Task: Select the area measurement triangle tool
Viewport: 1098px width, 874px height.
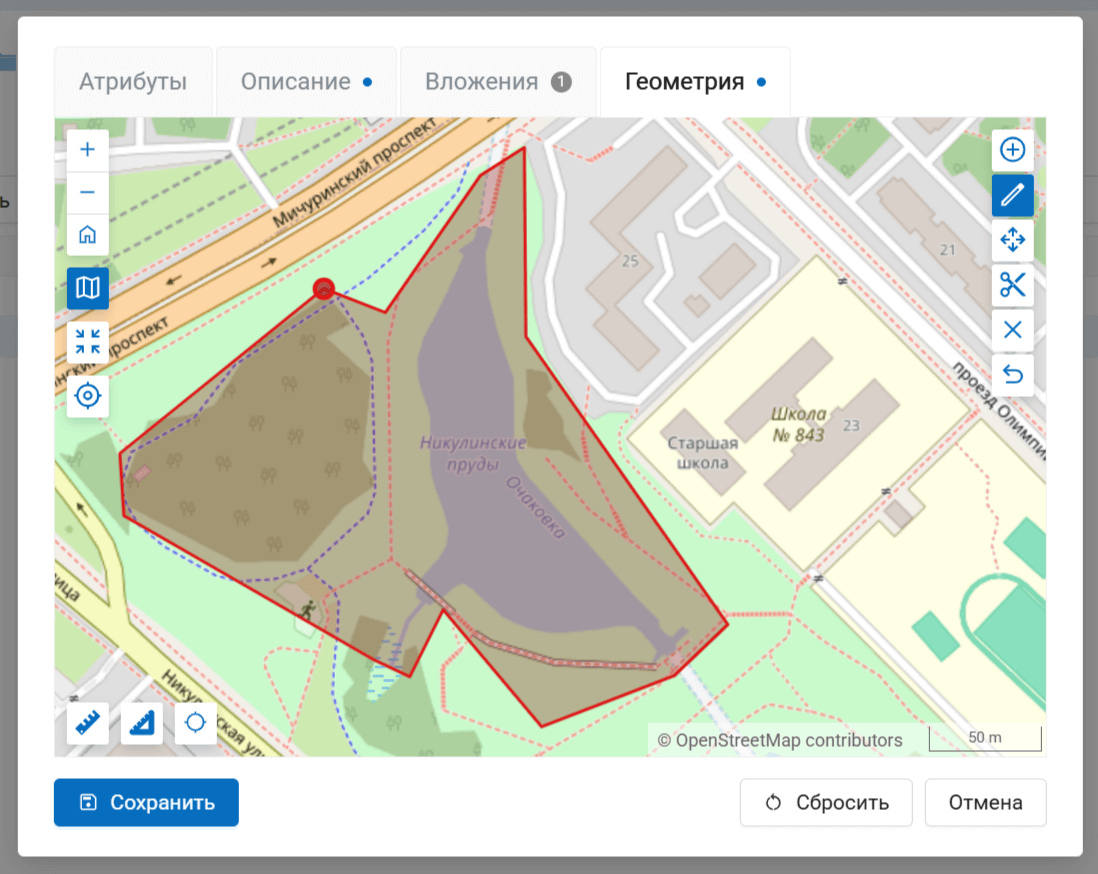Action: coord(142,722)
